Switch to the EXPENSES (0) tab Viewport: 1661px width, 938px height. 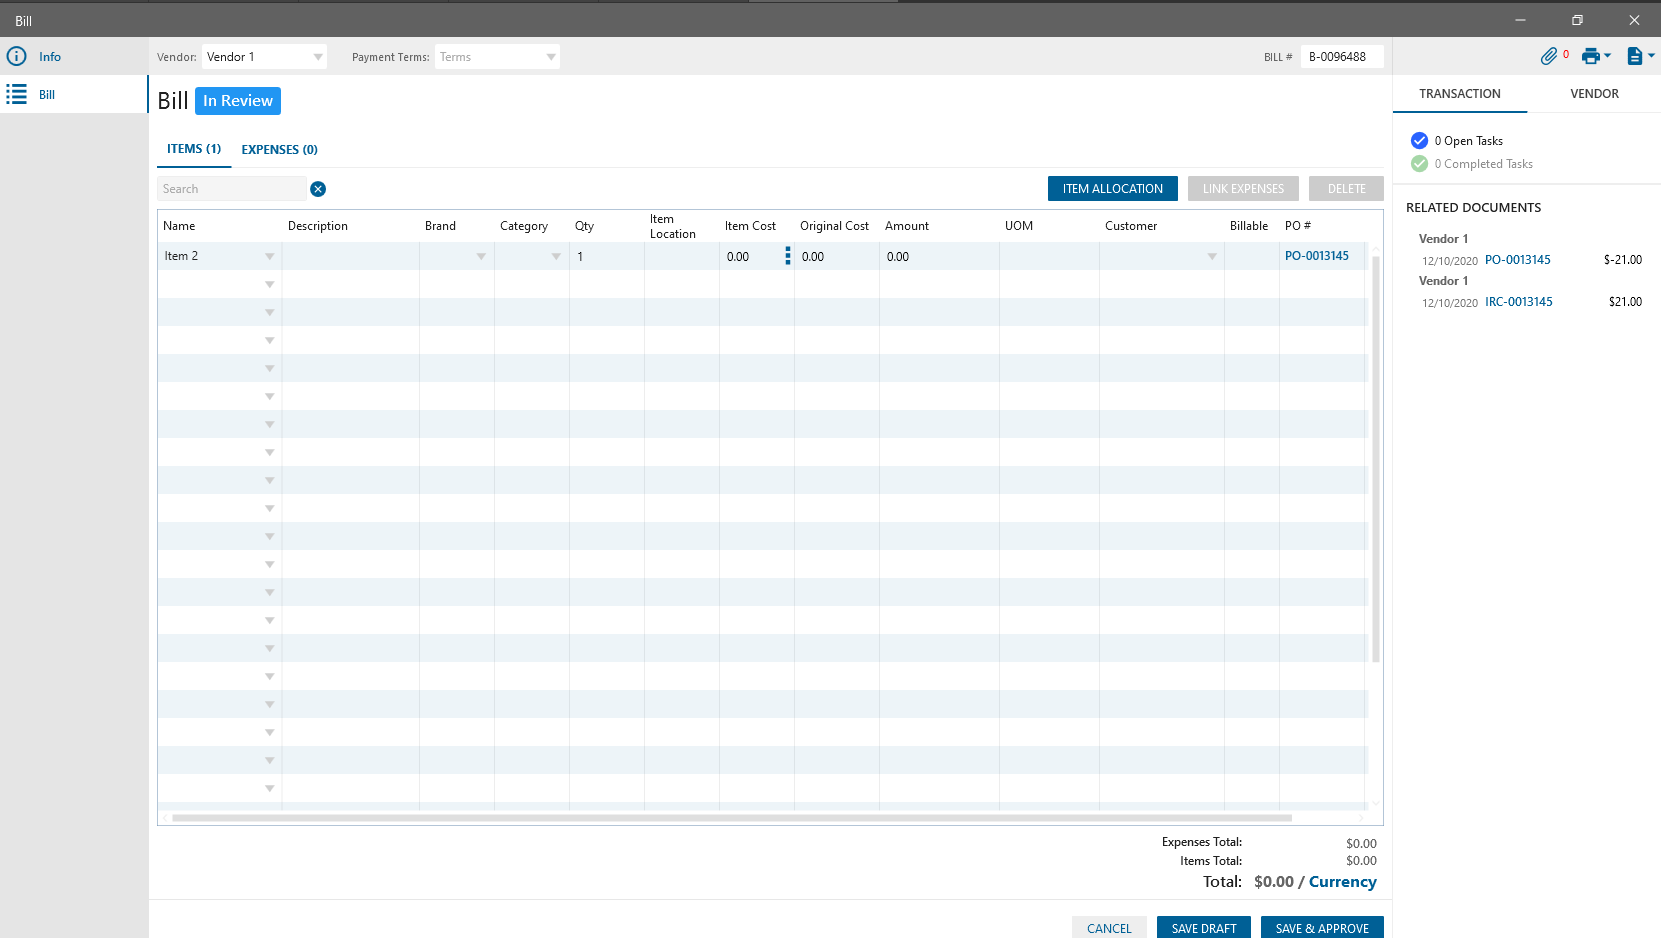(x=280, y=150)
